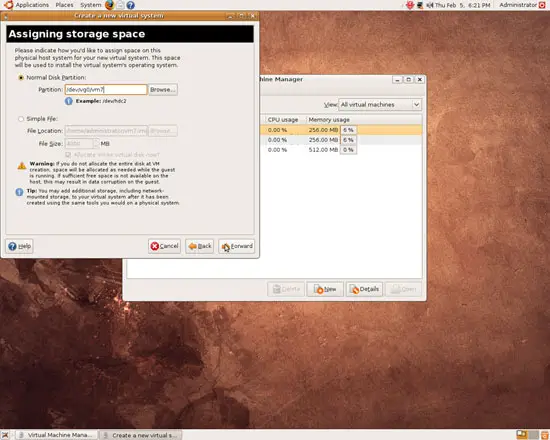The height and width of the screenshot is (440, 550).
Task: Toggle allocate entire virtual disk checkbox
Action: [68, 155]
